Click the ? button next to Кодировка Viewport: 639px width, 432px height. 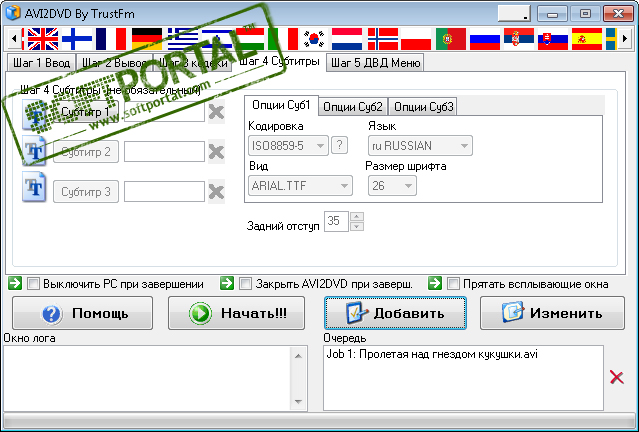(x=339, y=145)
